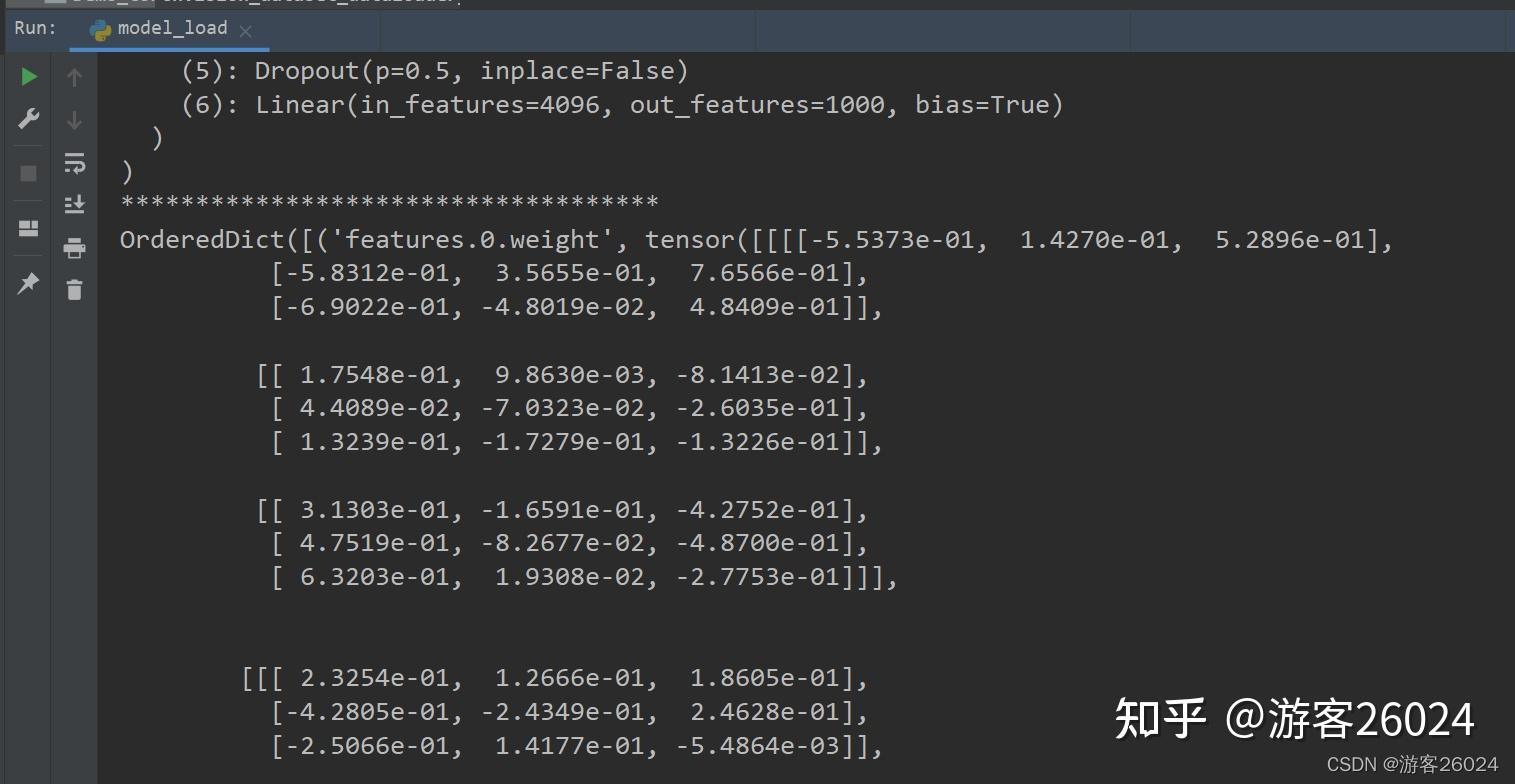
Task: Rerun model_load with the green play icon
Action: (x=29, y=77)
